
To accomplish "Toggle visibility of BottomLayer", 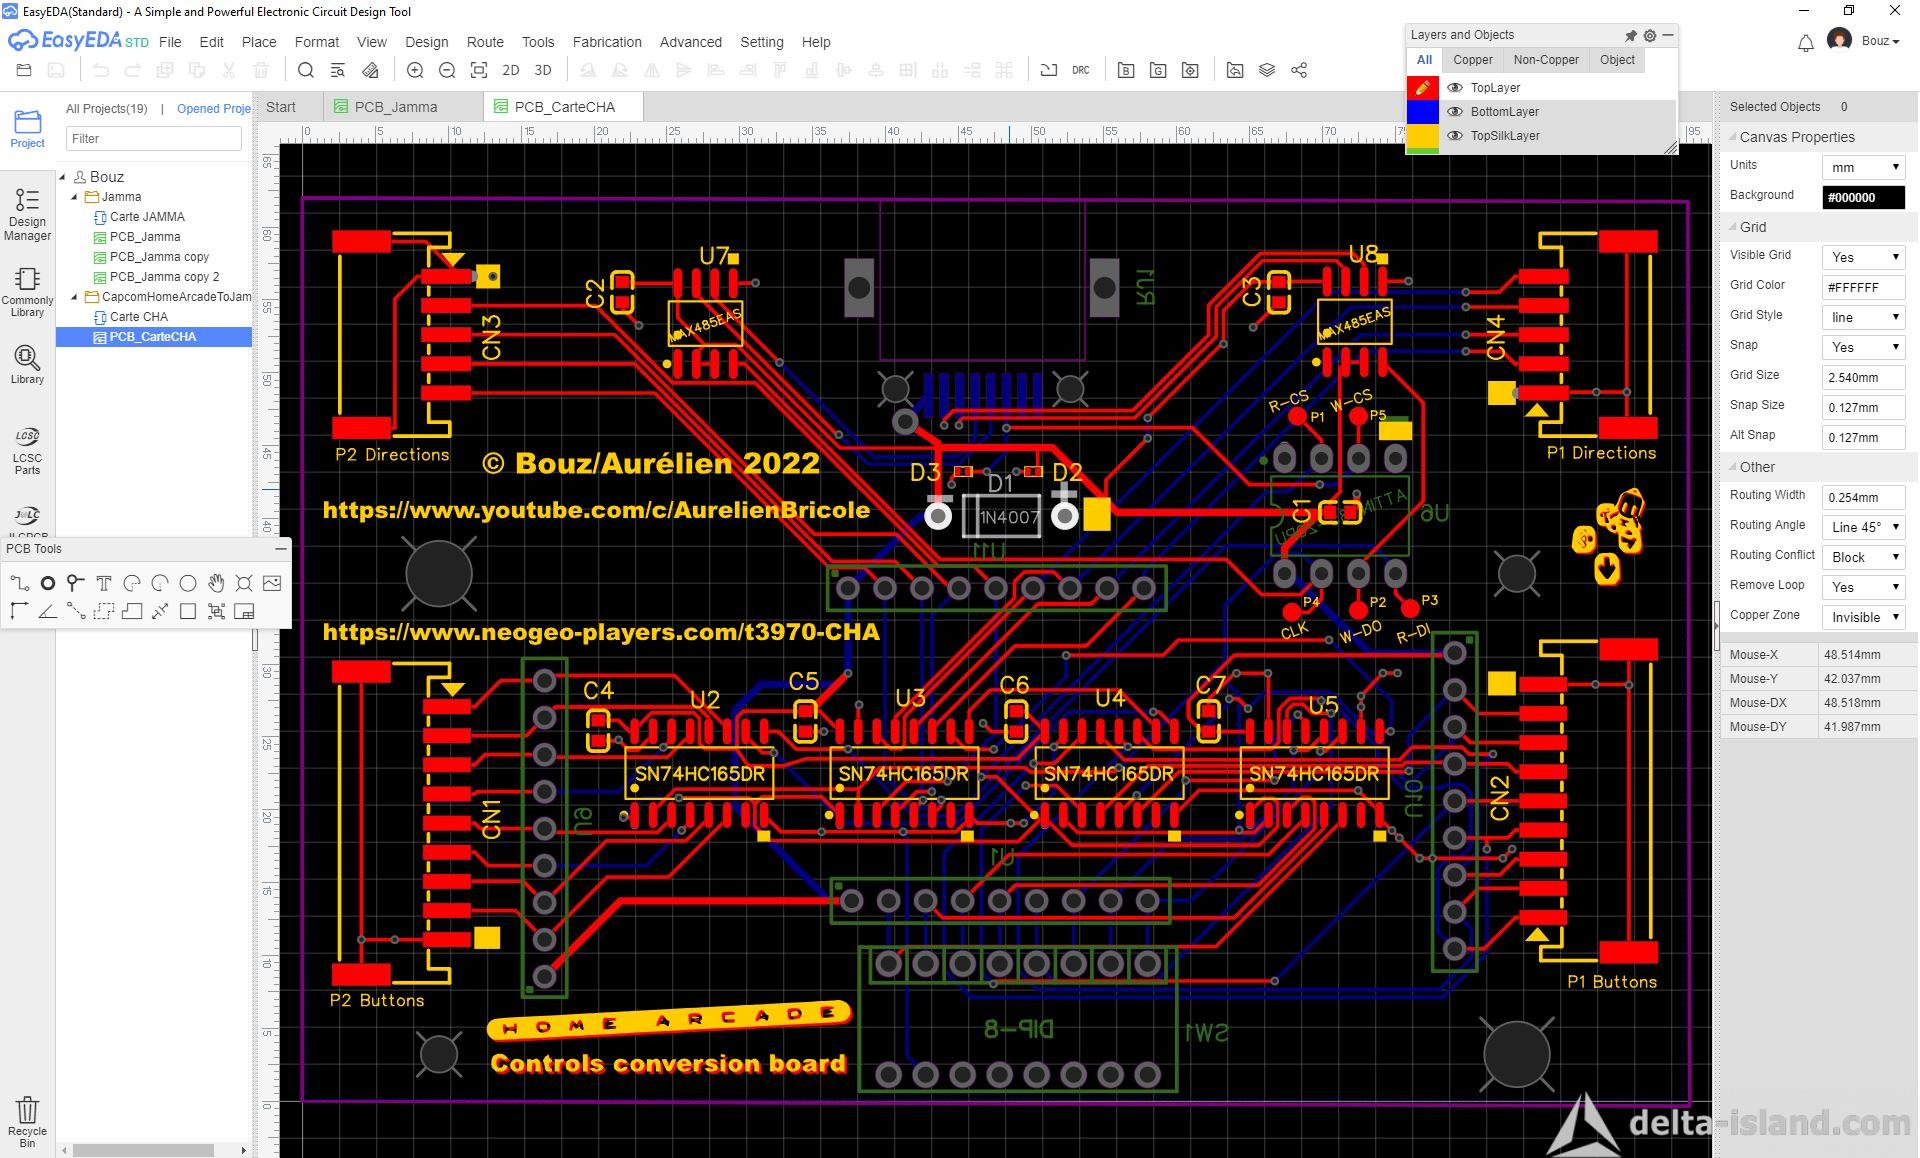I will 1455,112.
